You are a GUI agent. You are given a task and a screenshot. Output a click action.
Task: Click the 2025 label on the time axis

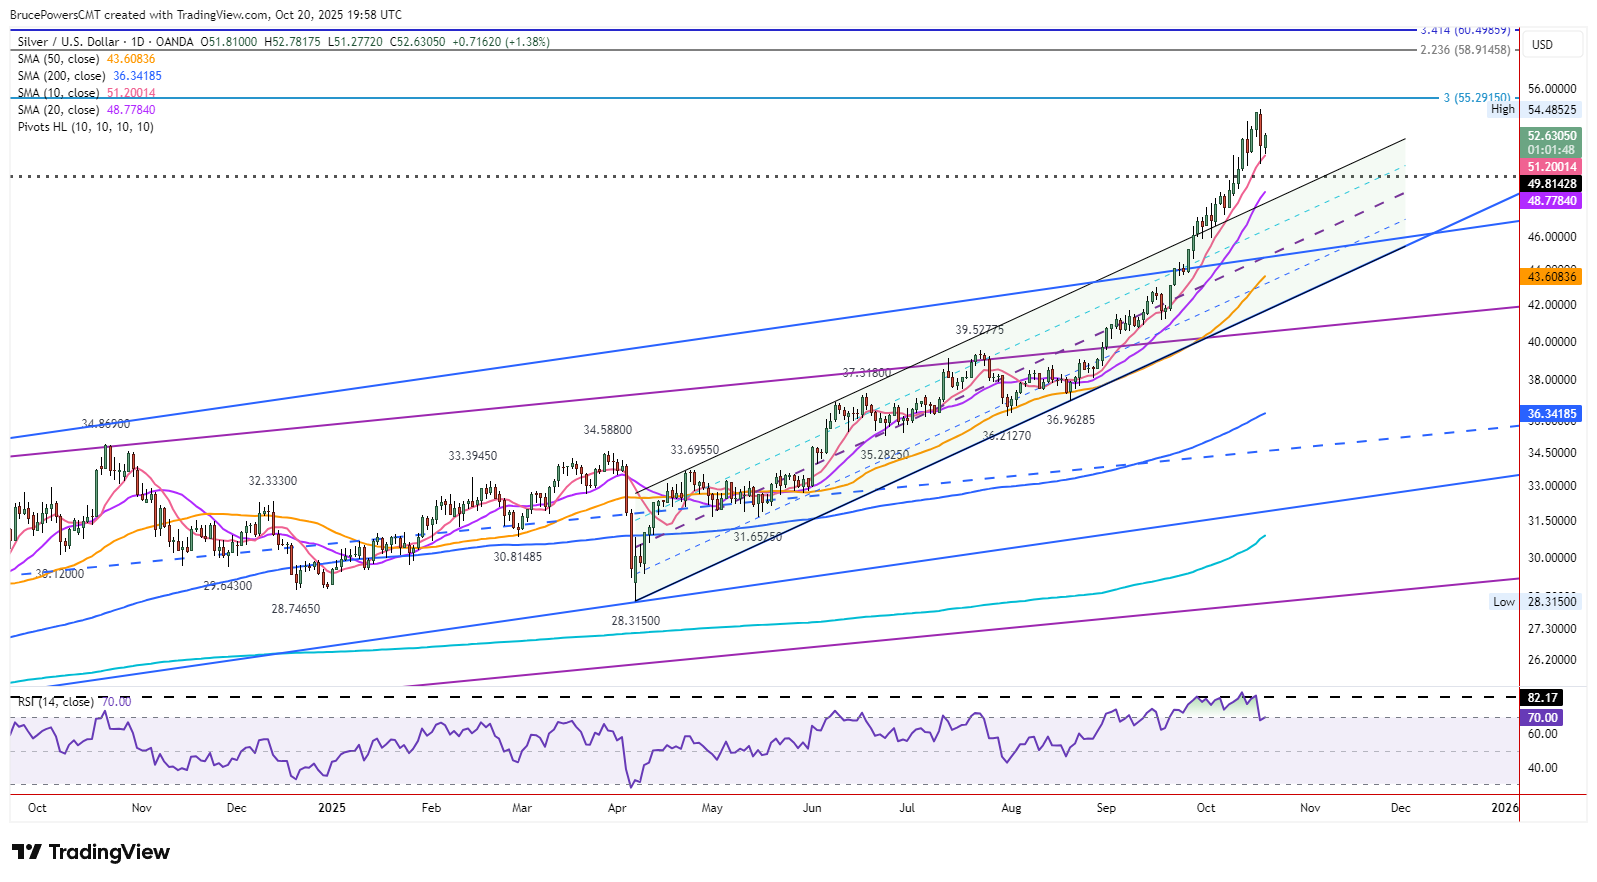[331, 808]
